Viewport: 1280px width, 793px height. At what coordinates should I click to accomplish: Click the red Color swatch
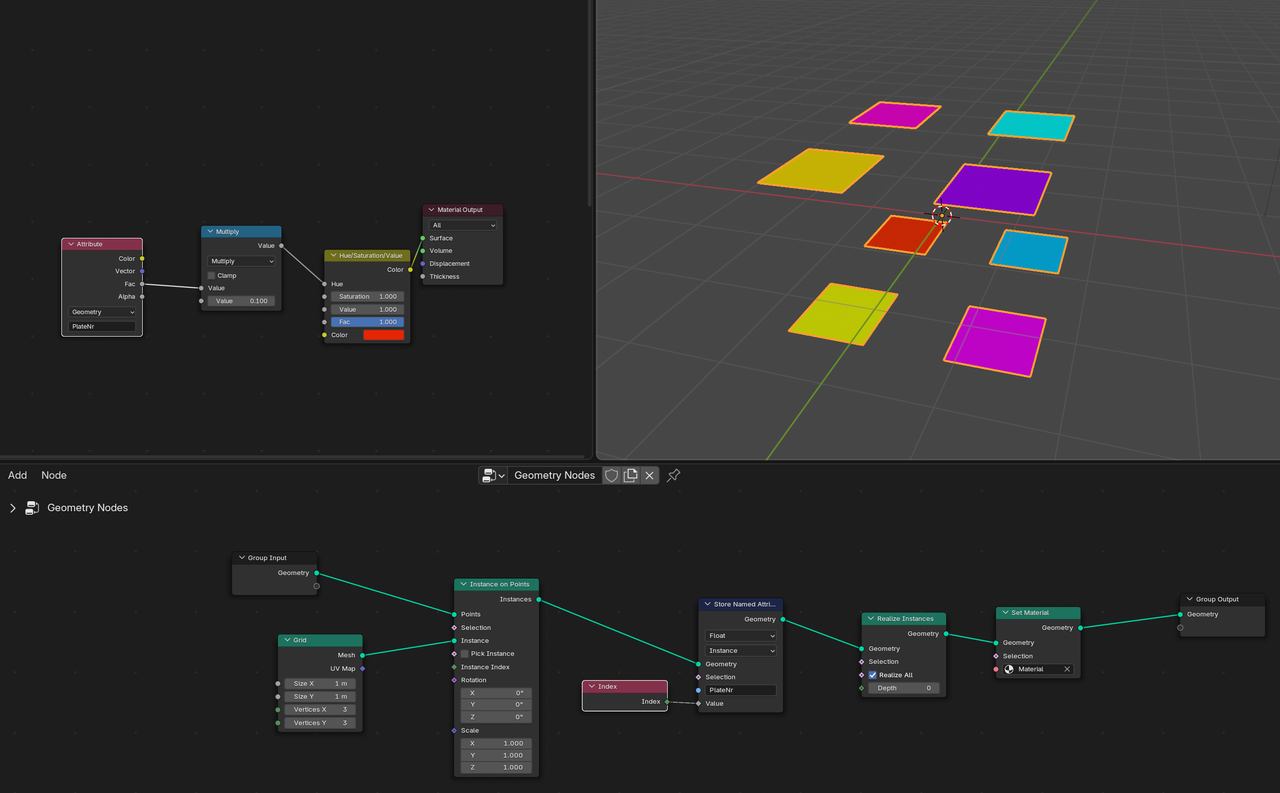[x=383, y=335]
